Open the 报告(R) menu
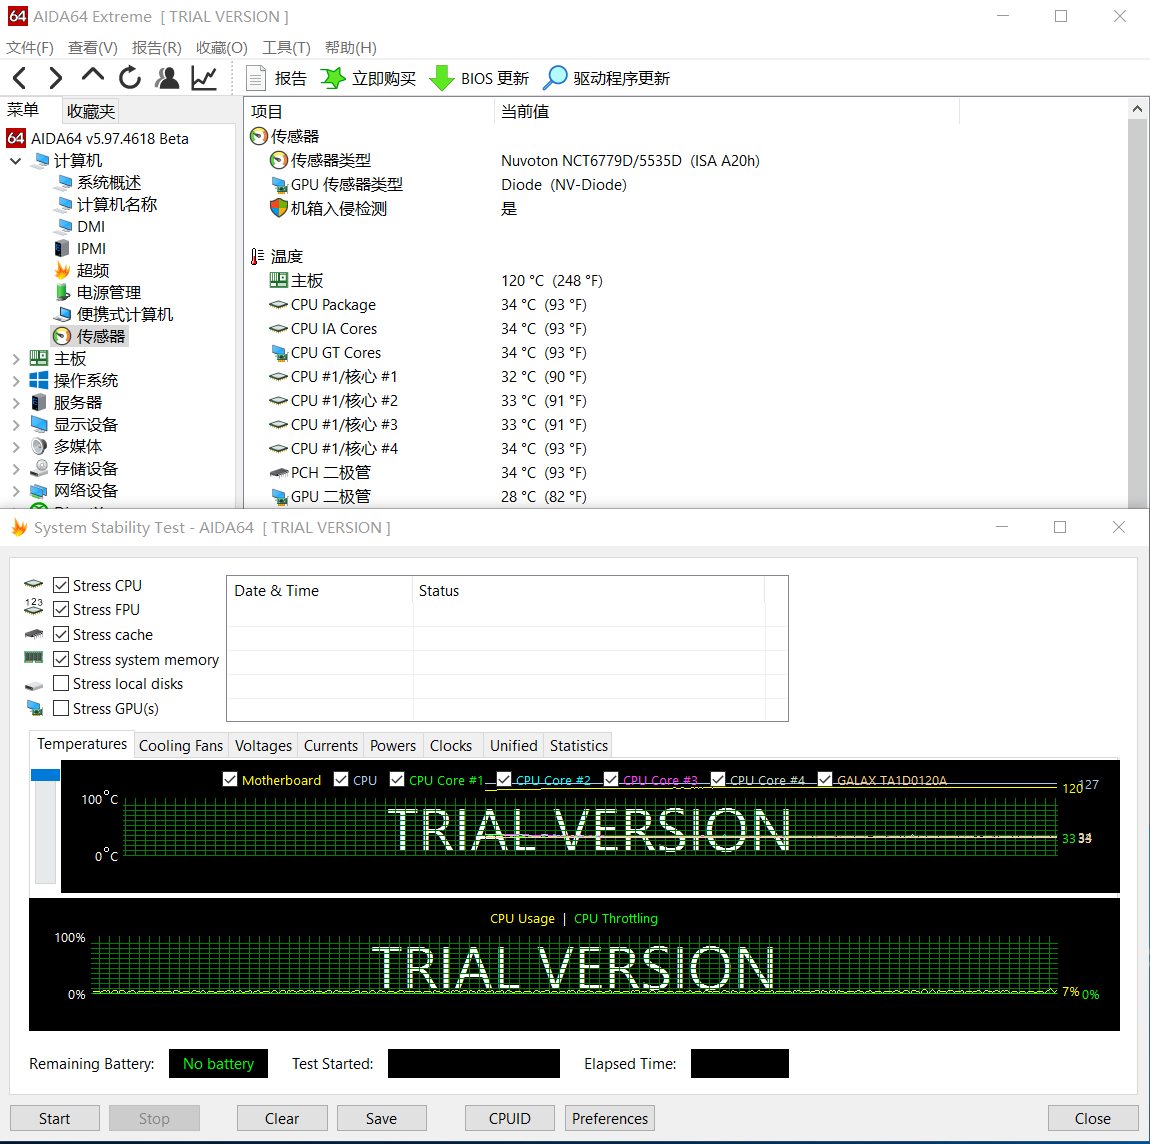 (157, 48)
